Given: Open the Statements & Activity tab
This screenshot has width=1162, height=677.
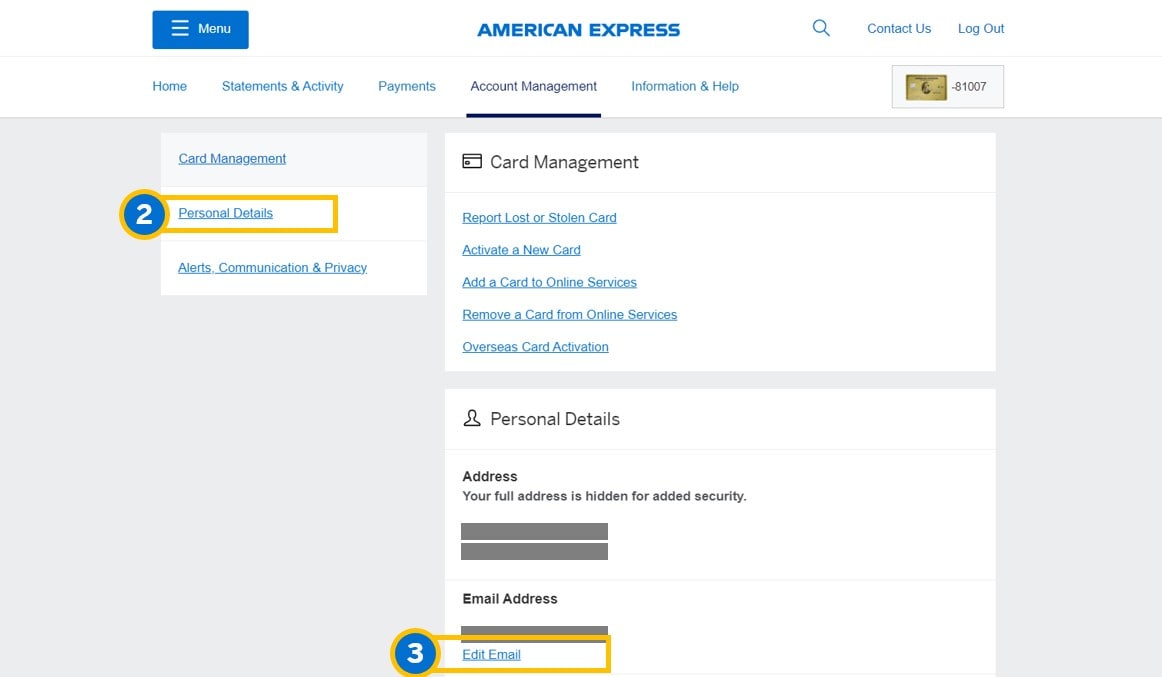Looking at the screenshot, I should pyautogui.click(x=282, y=86).
